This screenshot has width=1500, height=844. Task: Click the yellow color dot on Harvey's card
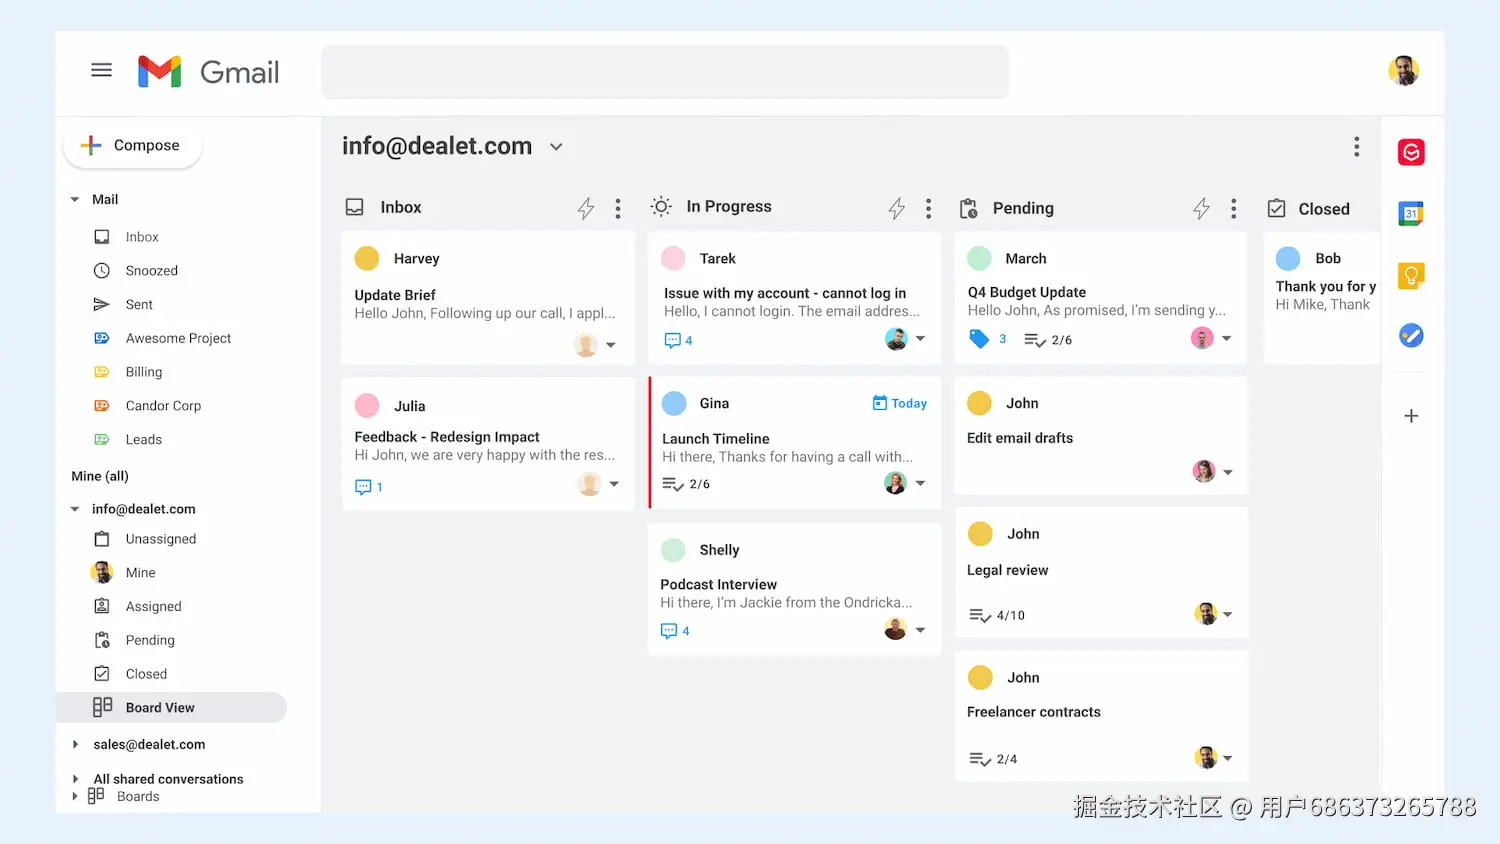(367, 258)
